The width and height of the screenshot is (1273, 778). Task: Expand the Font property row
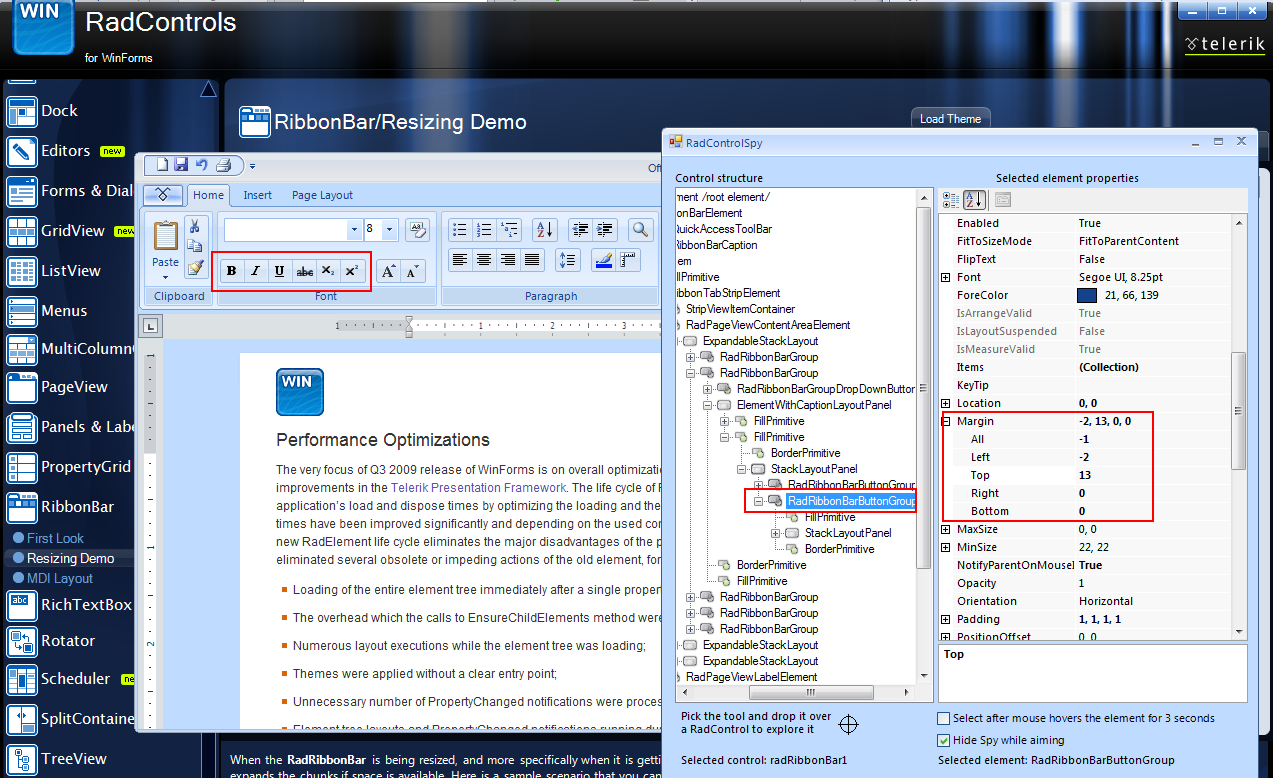tap(946, 277)
